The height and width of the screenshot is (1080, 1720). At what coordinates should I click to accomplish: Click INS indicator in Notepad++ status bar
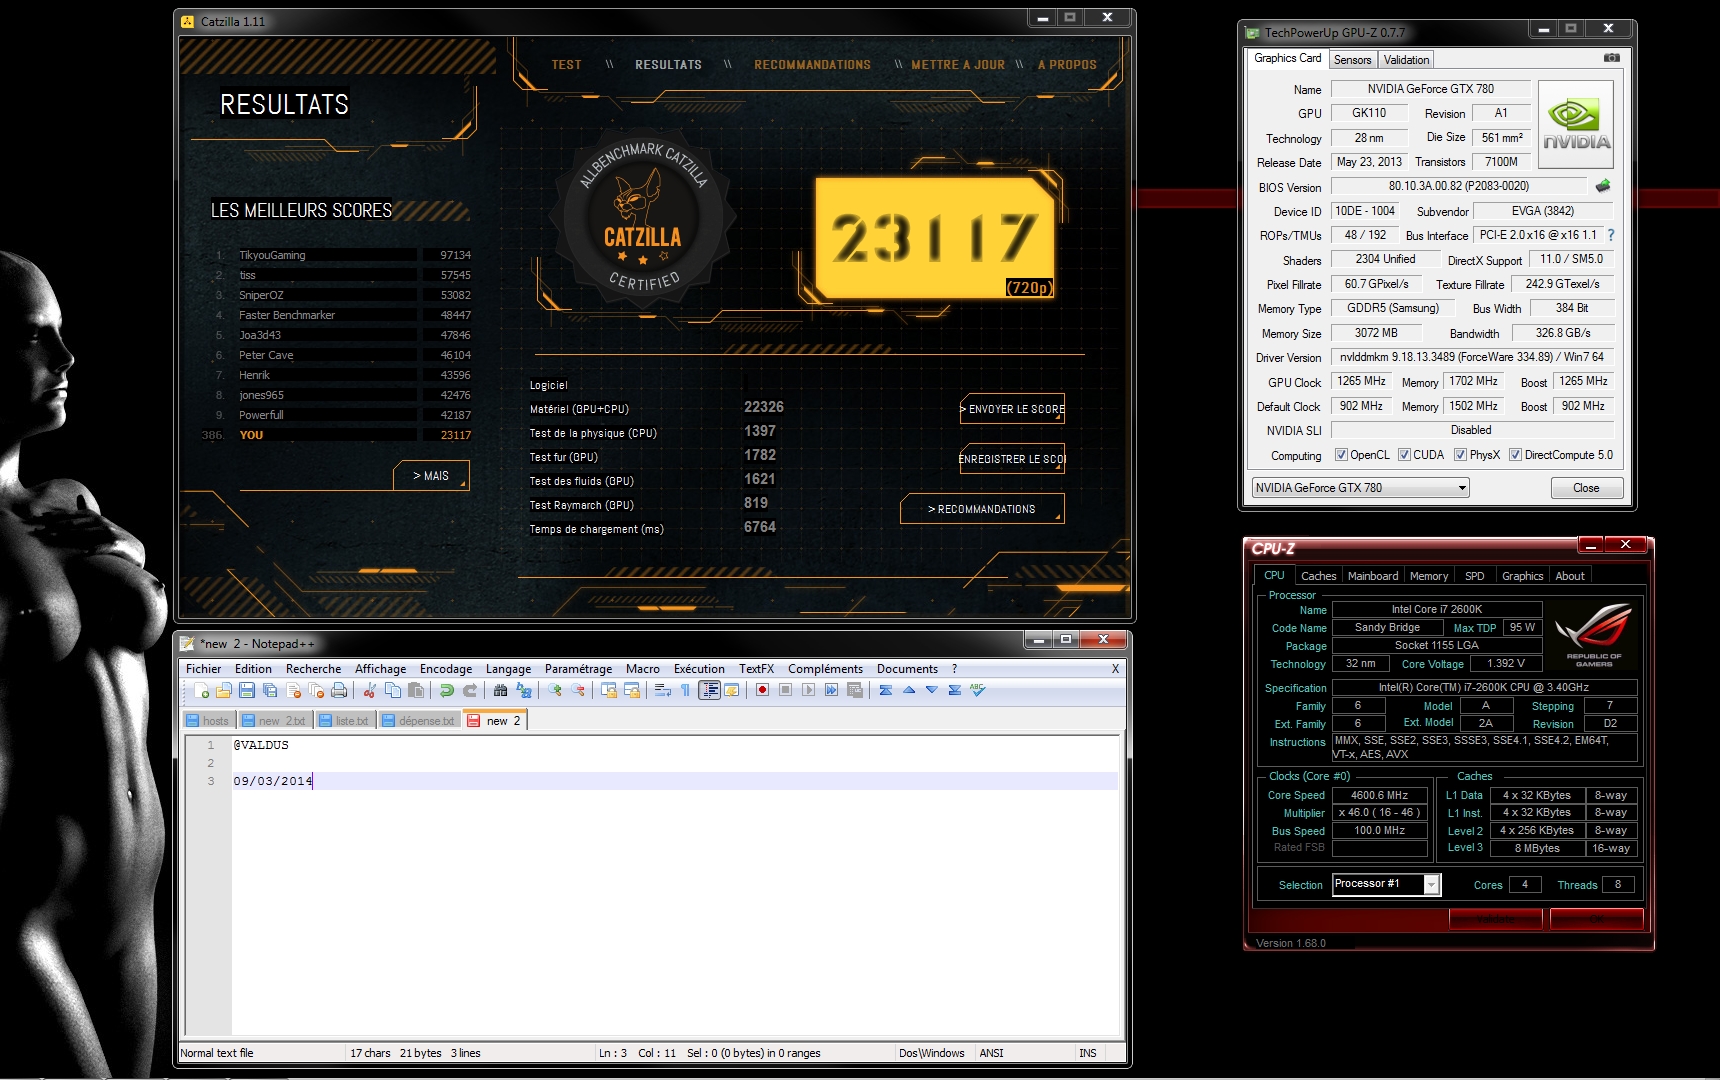(1087, 1053)
